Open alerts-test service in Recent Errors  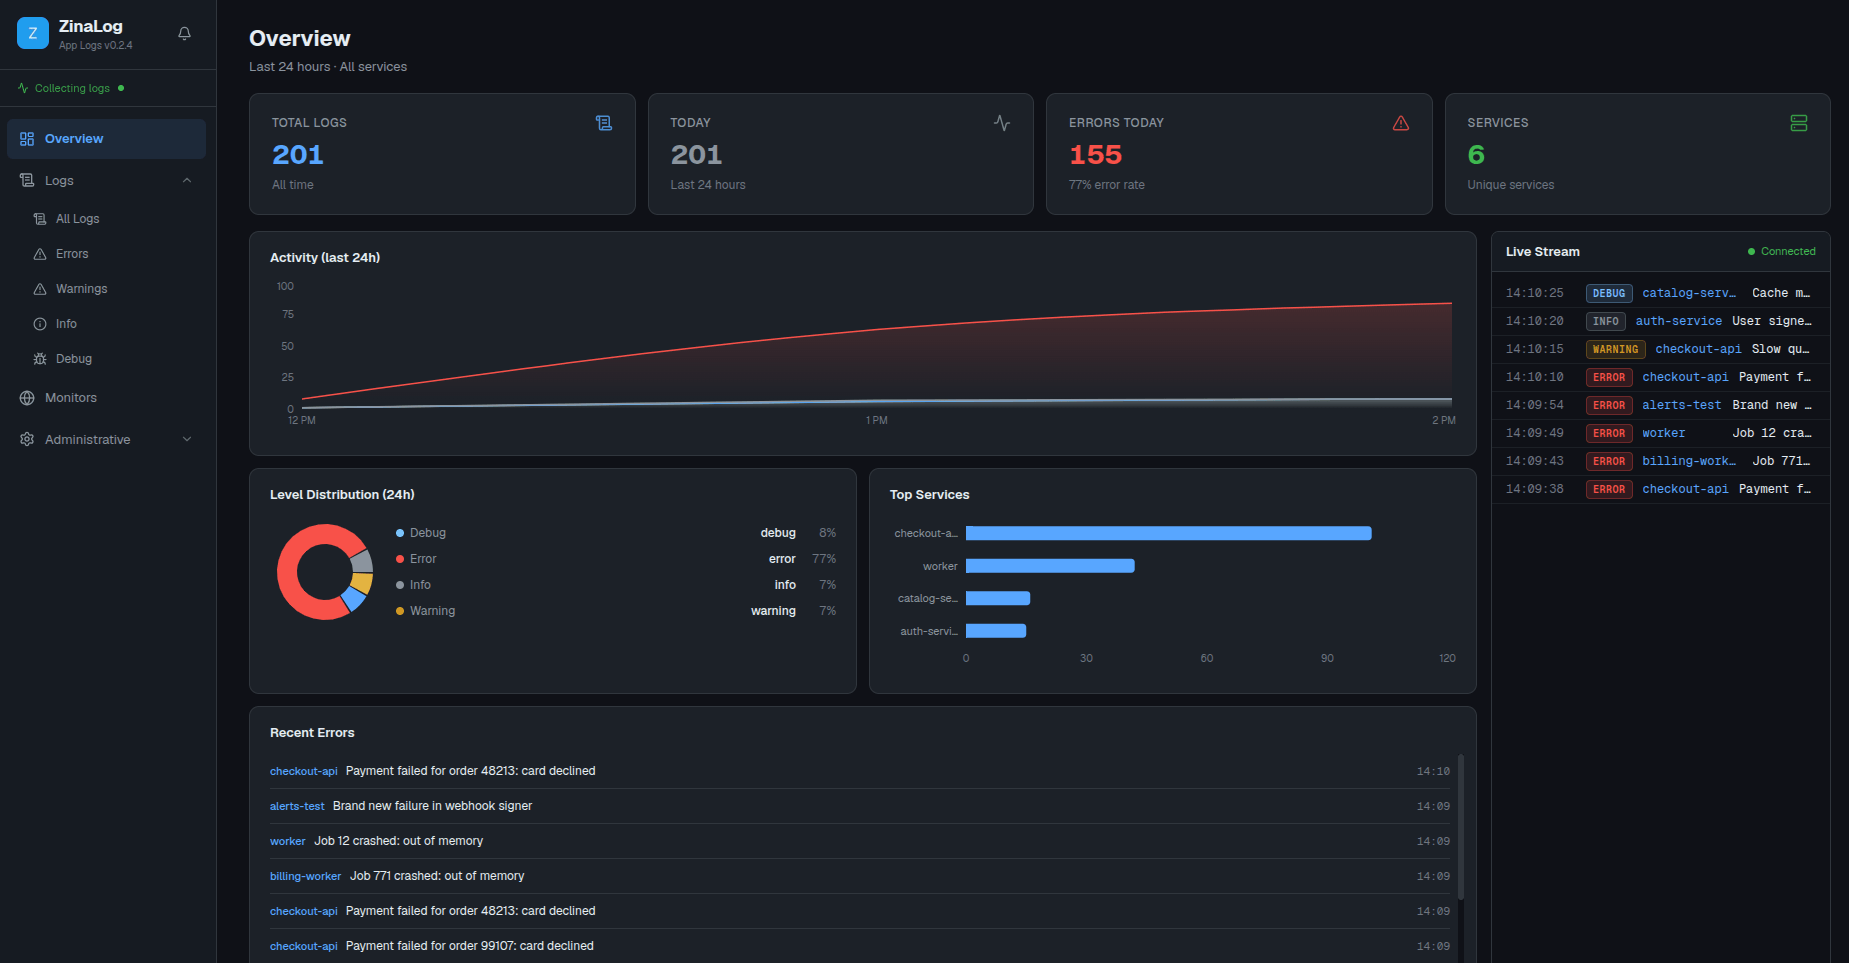(x=297, y=806)
